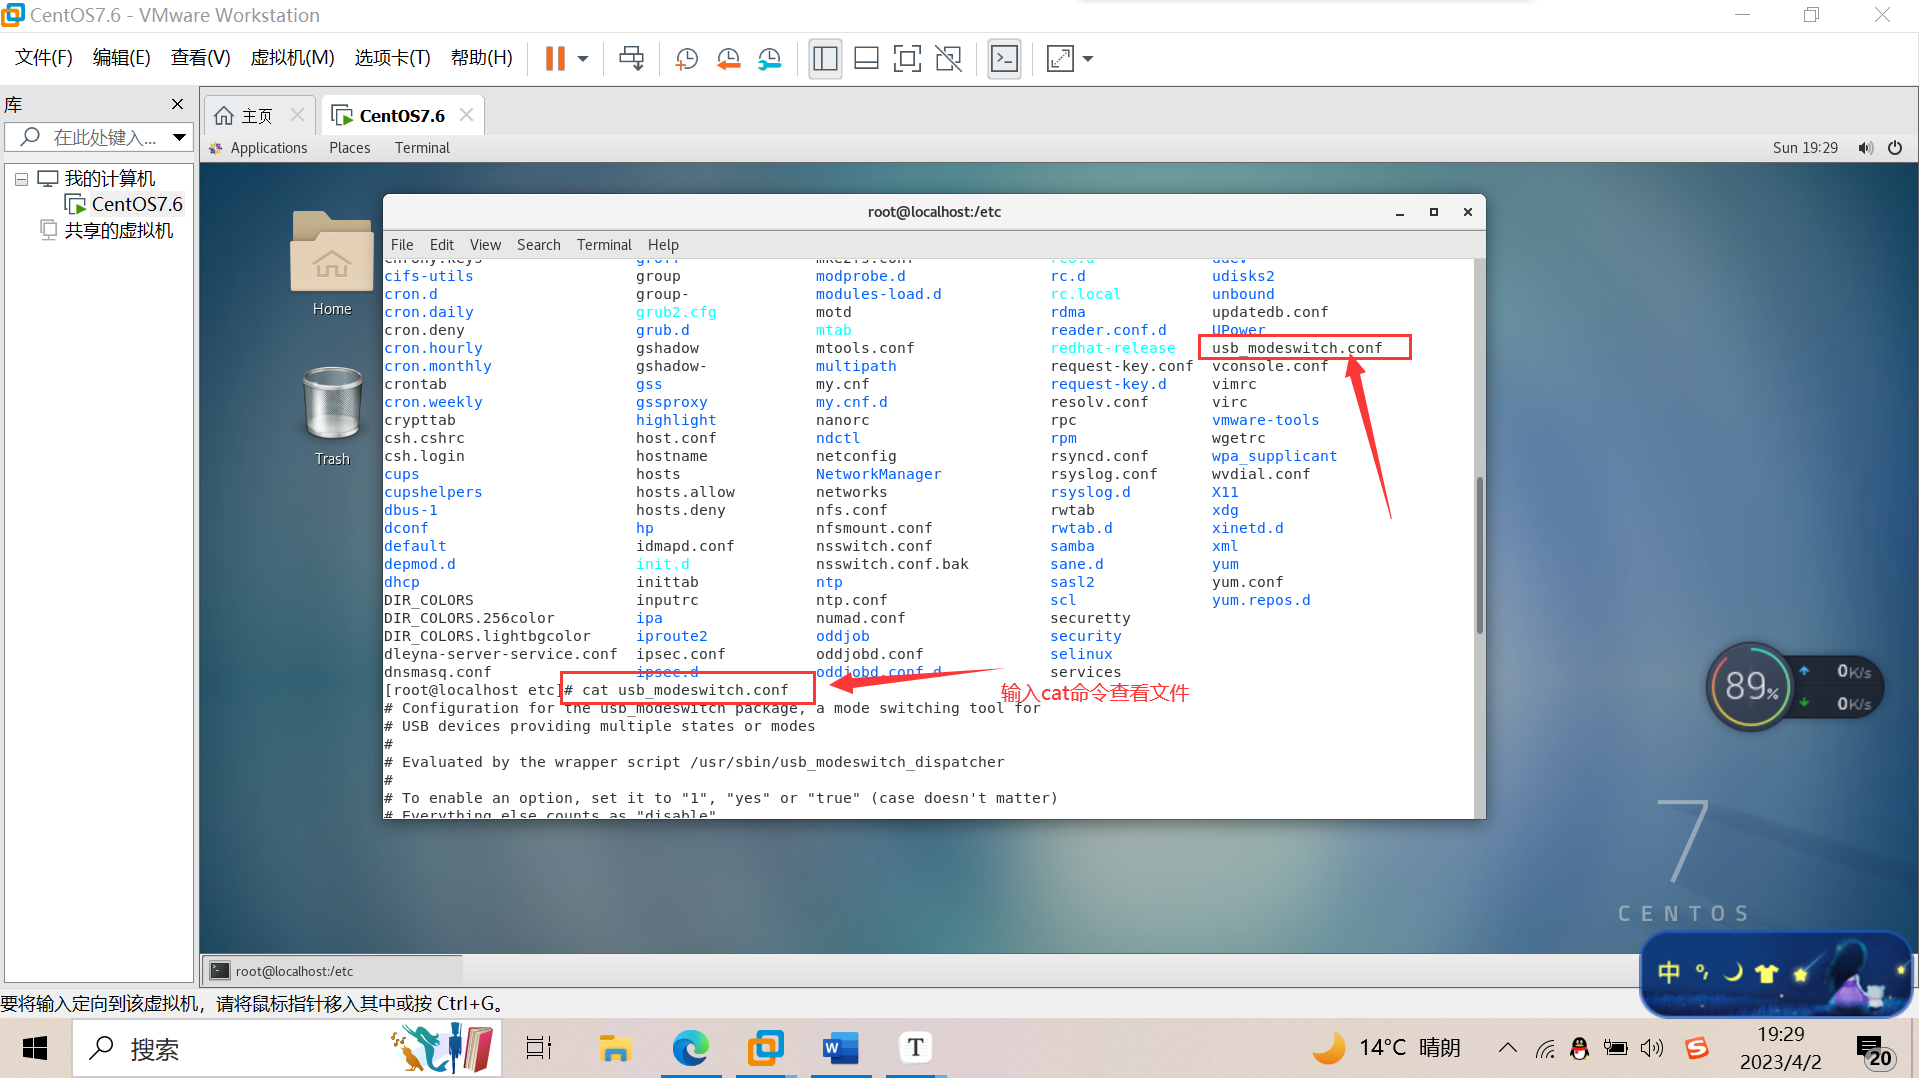Open the terminal File menu
Viewport: 1919px width, 1078px height.
point(402,244)
